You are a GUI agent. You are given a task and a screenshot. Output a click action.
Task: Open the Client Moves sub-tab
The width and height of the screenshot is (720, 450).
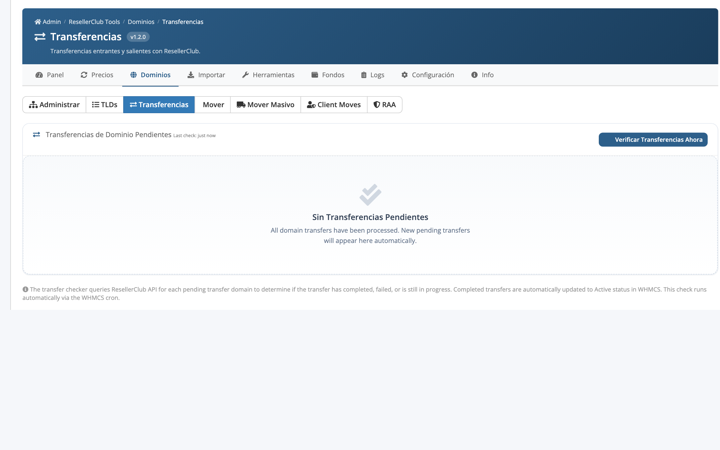click(334, 105)
